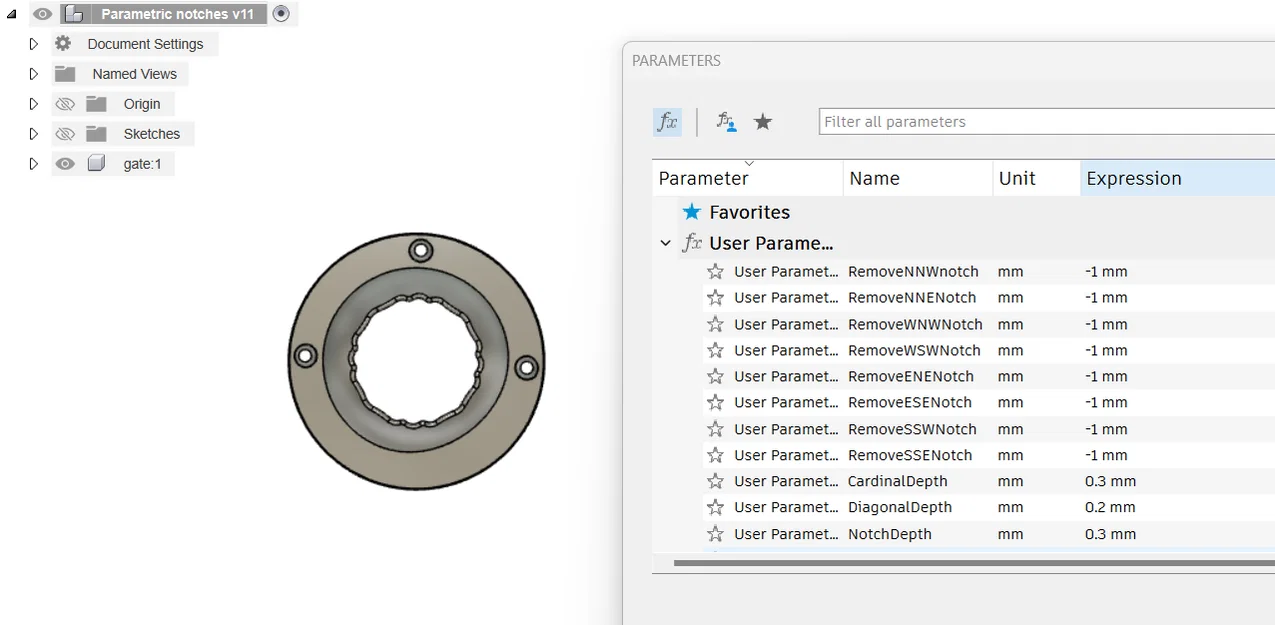Click the left mounting hole on the gate model

305,355
